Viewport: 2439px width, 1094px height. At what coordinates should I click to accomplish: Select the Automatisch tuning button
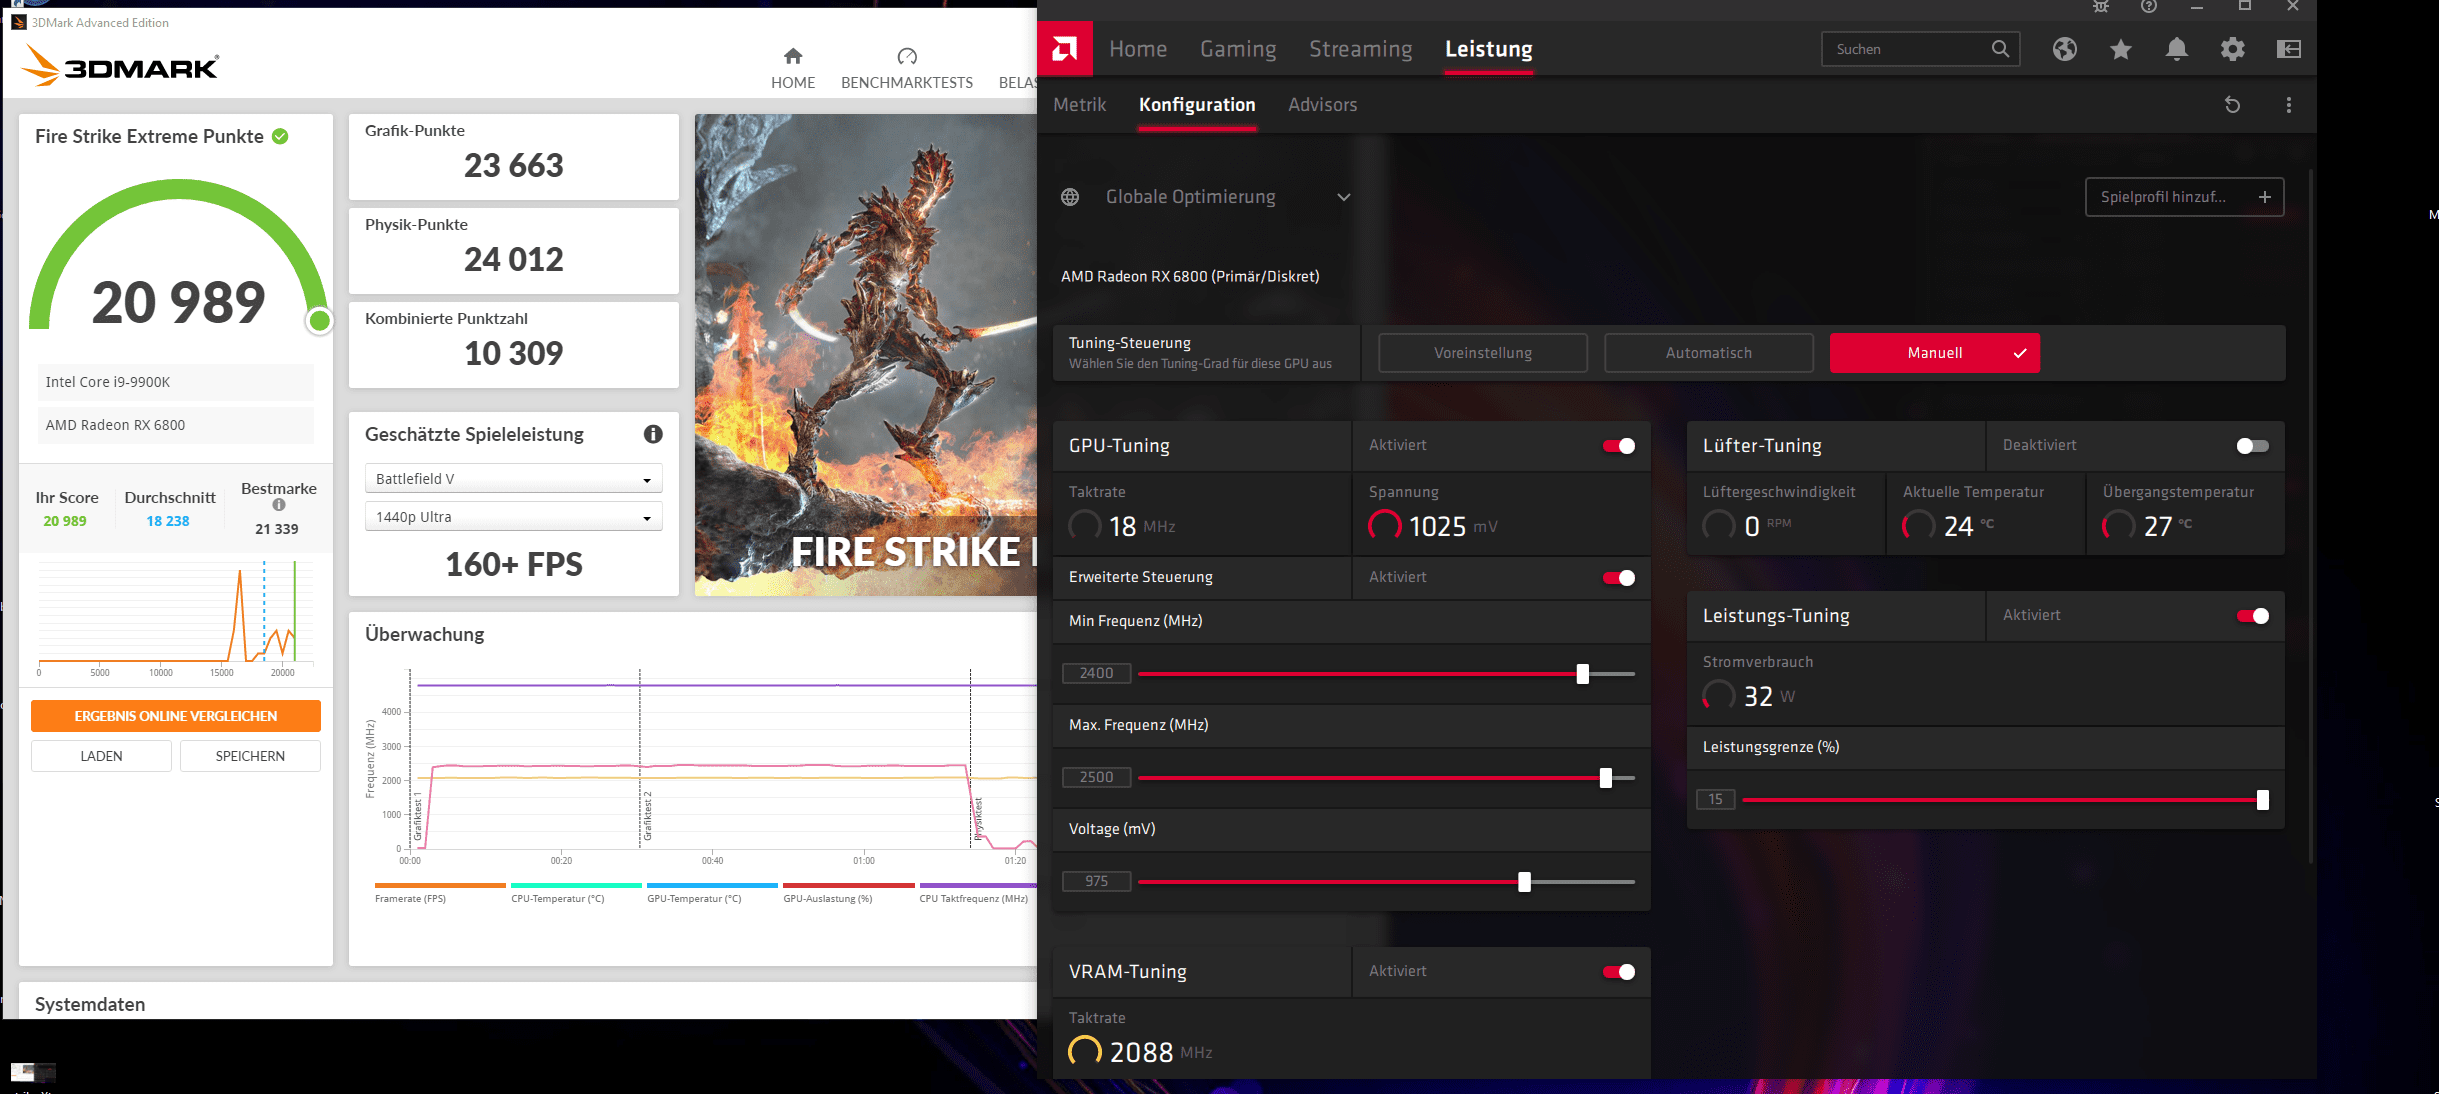pyautogui.click(x=1708, y=353)
